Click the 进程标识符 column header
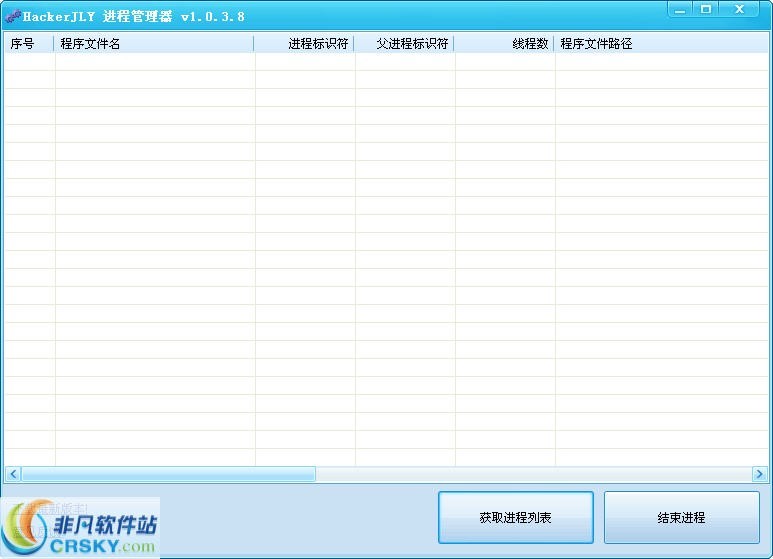This screenshot has height=559, width=773. point(304,43)
